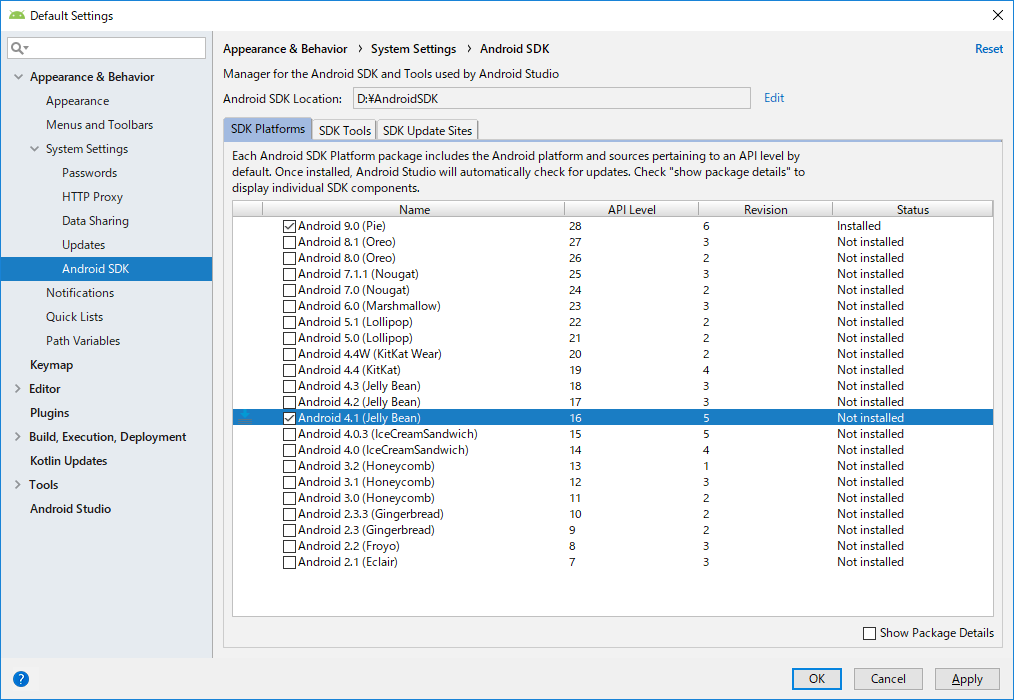Screen dimensions: 1014x700
Task: Check Android 5.0 (Lollipop) checkbox
Action: coord(289,338)
